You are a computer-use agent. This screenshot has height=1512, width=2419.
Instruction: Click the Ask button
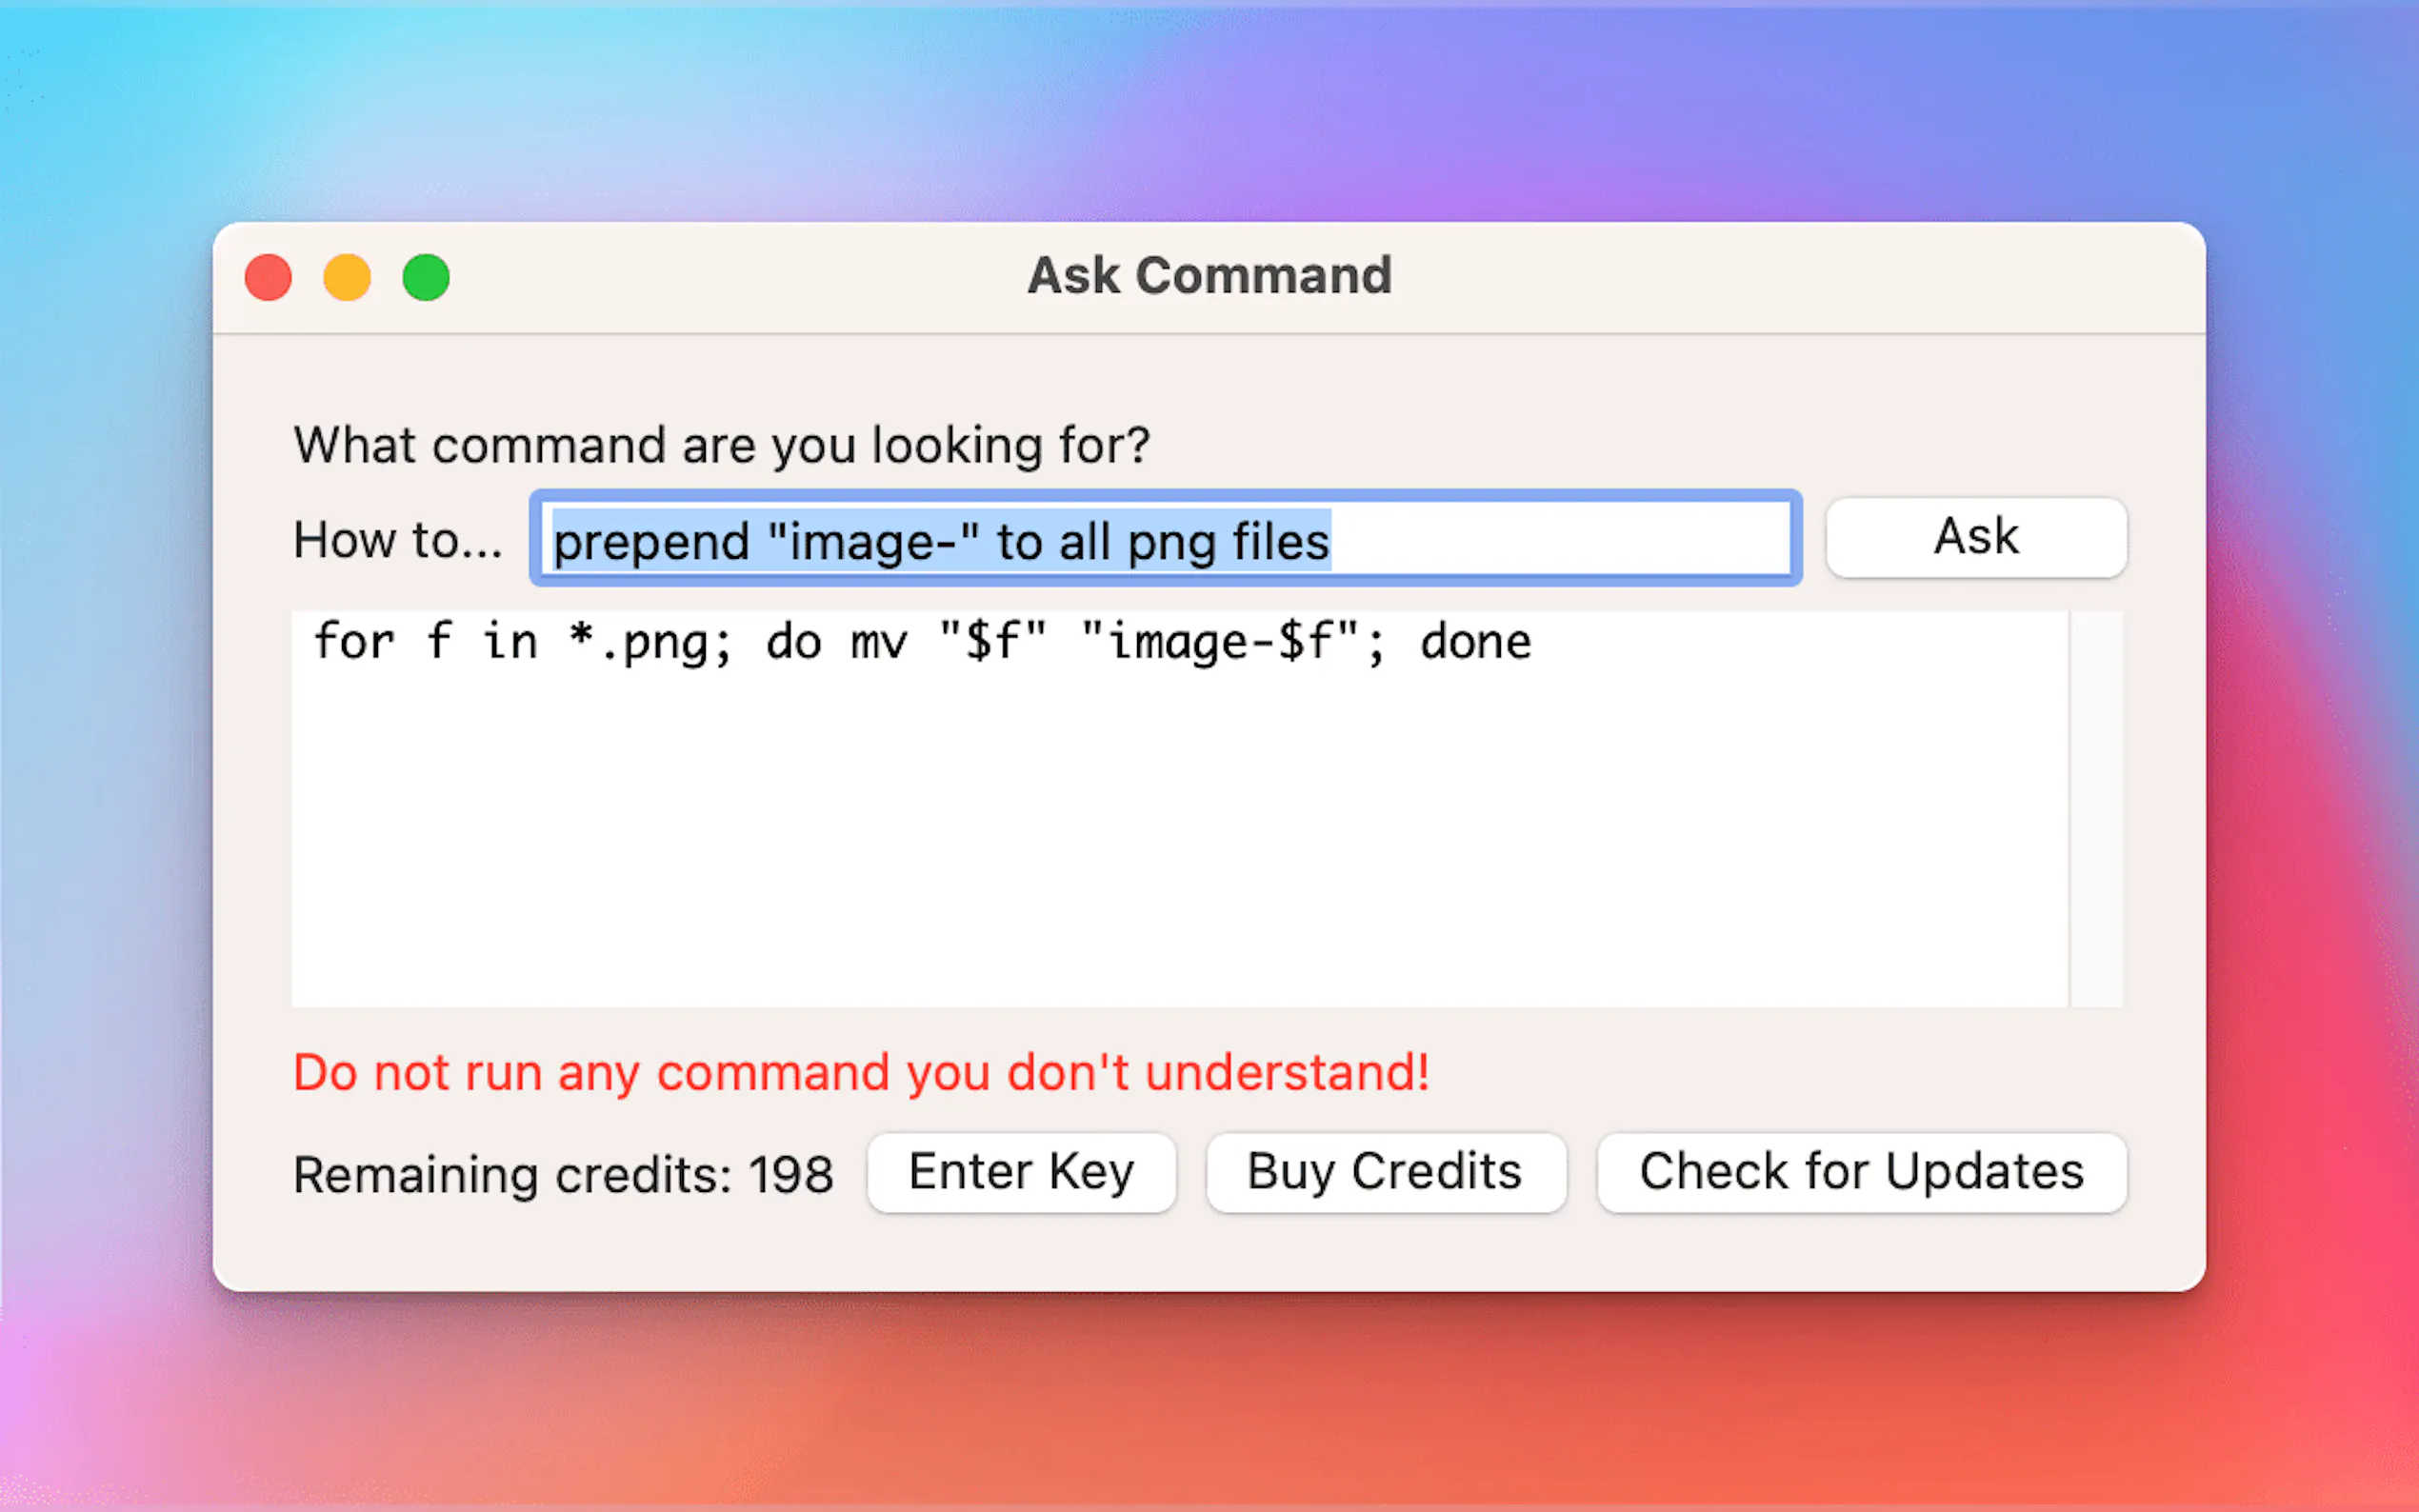(1975, 537)
